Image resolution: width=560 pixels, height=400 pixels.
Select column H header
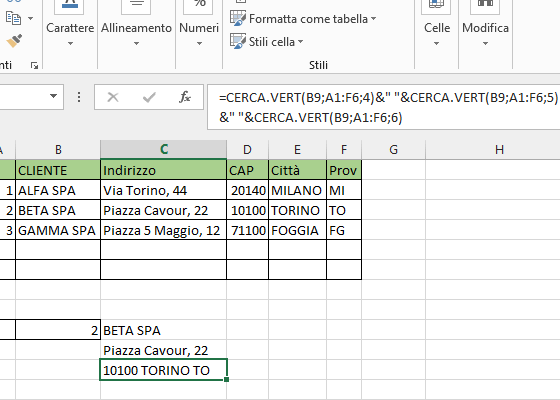[499, 149]
